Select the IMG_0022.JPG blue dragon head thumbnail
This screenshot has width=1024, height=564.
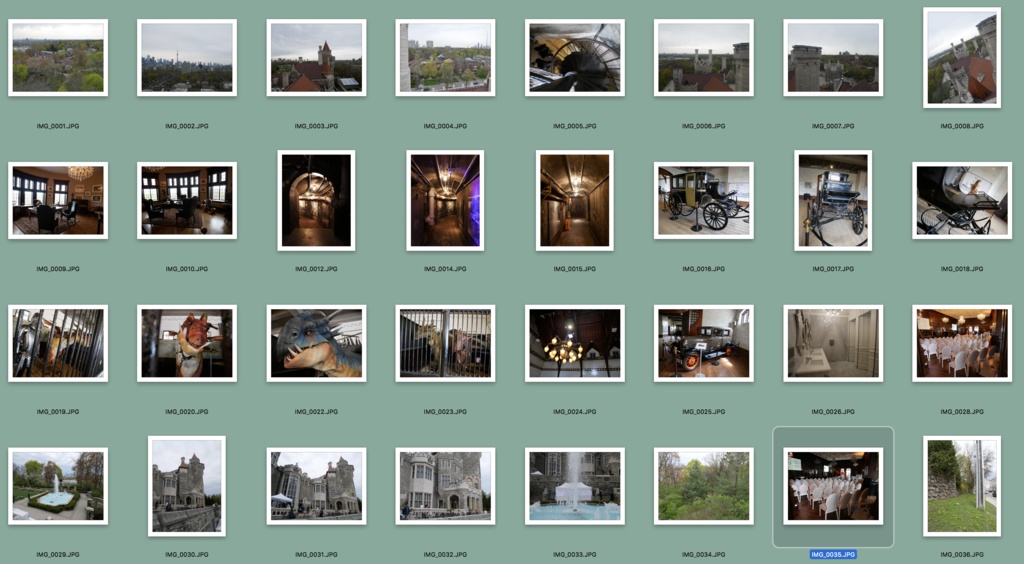[316, 343]
